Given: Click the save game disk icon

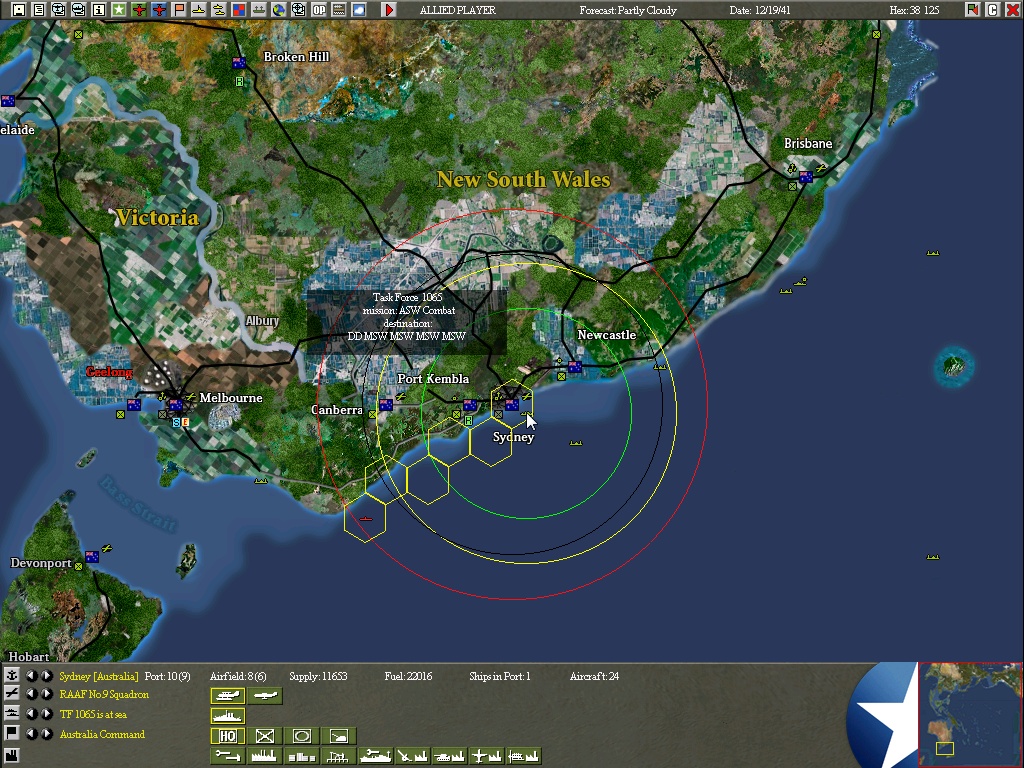Looking at the screenshot, I should coord(18,10).
